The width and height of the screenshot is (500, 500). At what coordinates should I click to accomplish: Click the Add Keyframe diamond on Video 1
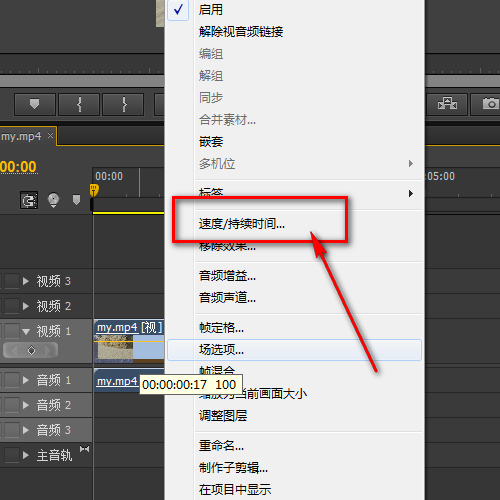click(x=31, y=350)
